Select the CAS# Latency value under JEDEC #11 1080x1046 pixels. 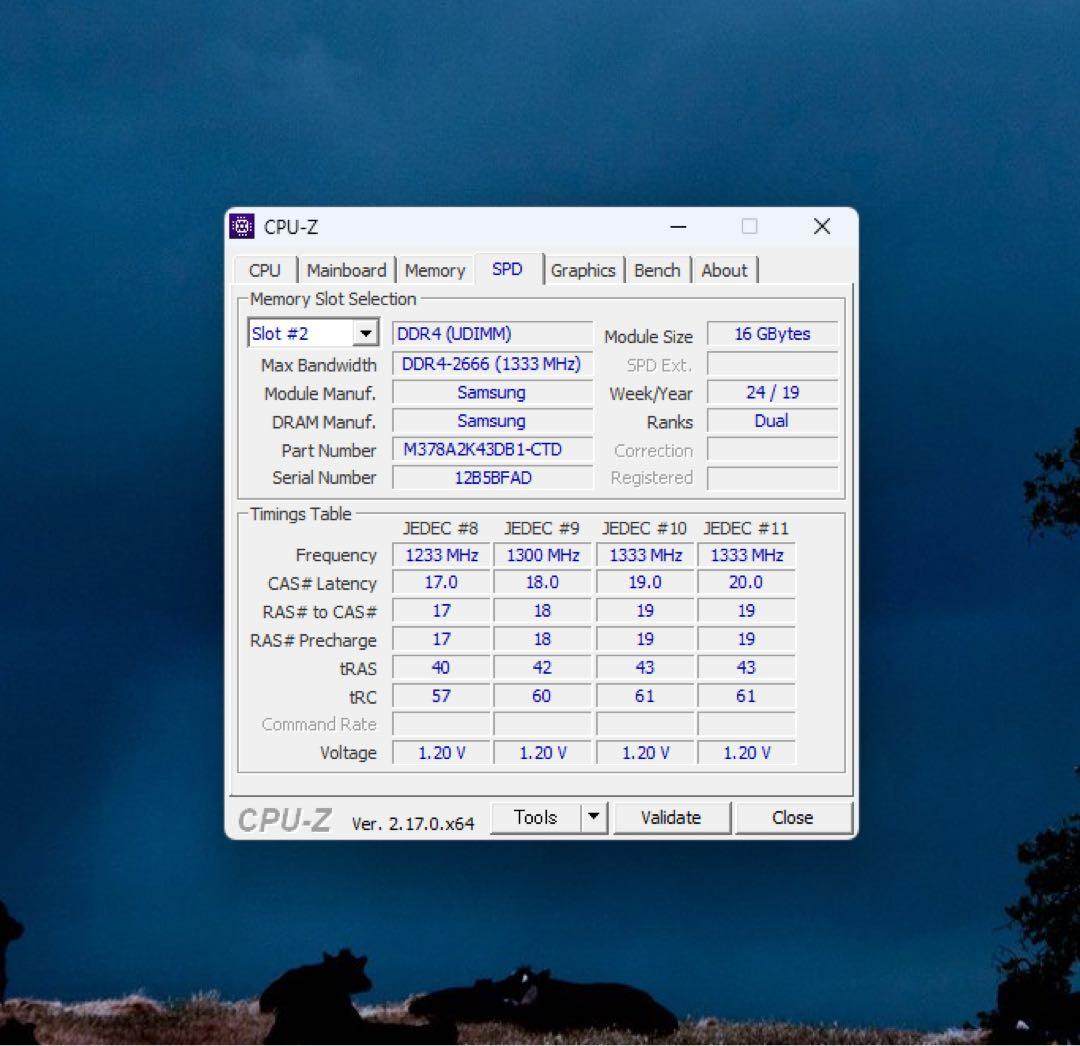click(746, 582)
